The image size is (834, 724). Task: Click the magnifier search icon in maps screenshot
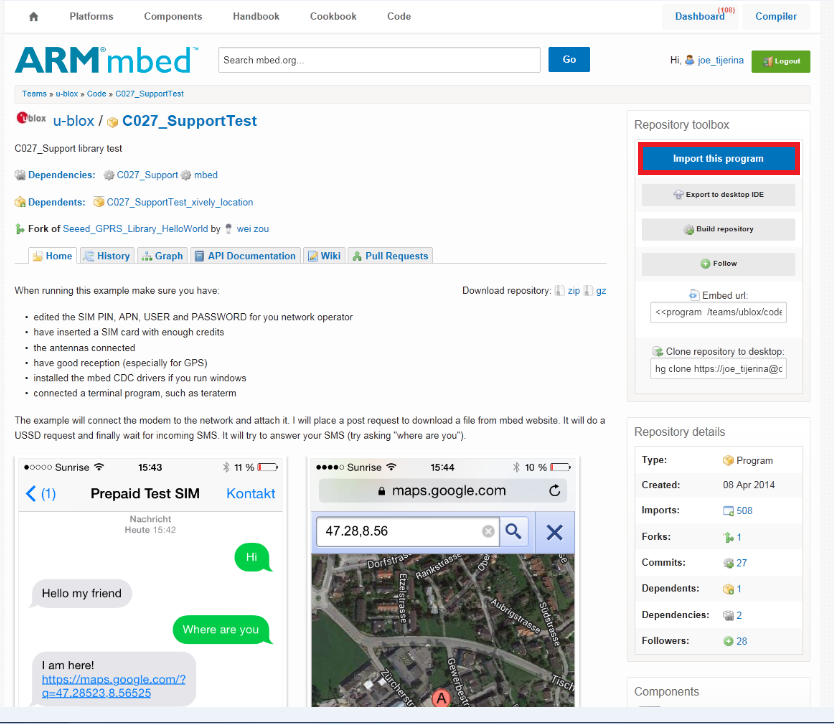pos(513,531)
